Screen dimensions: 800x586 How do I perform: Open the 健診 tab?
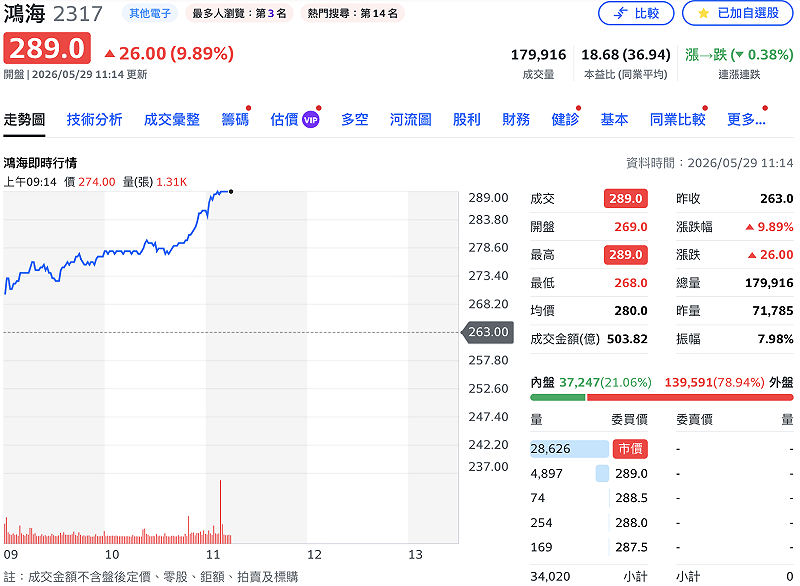(565, 119)
